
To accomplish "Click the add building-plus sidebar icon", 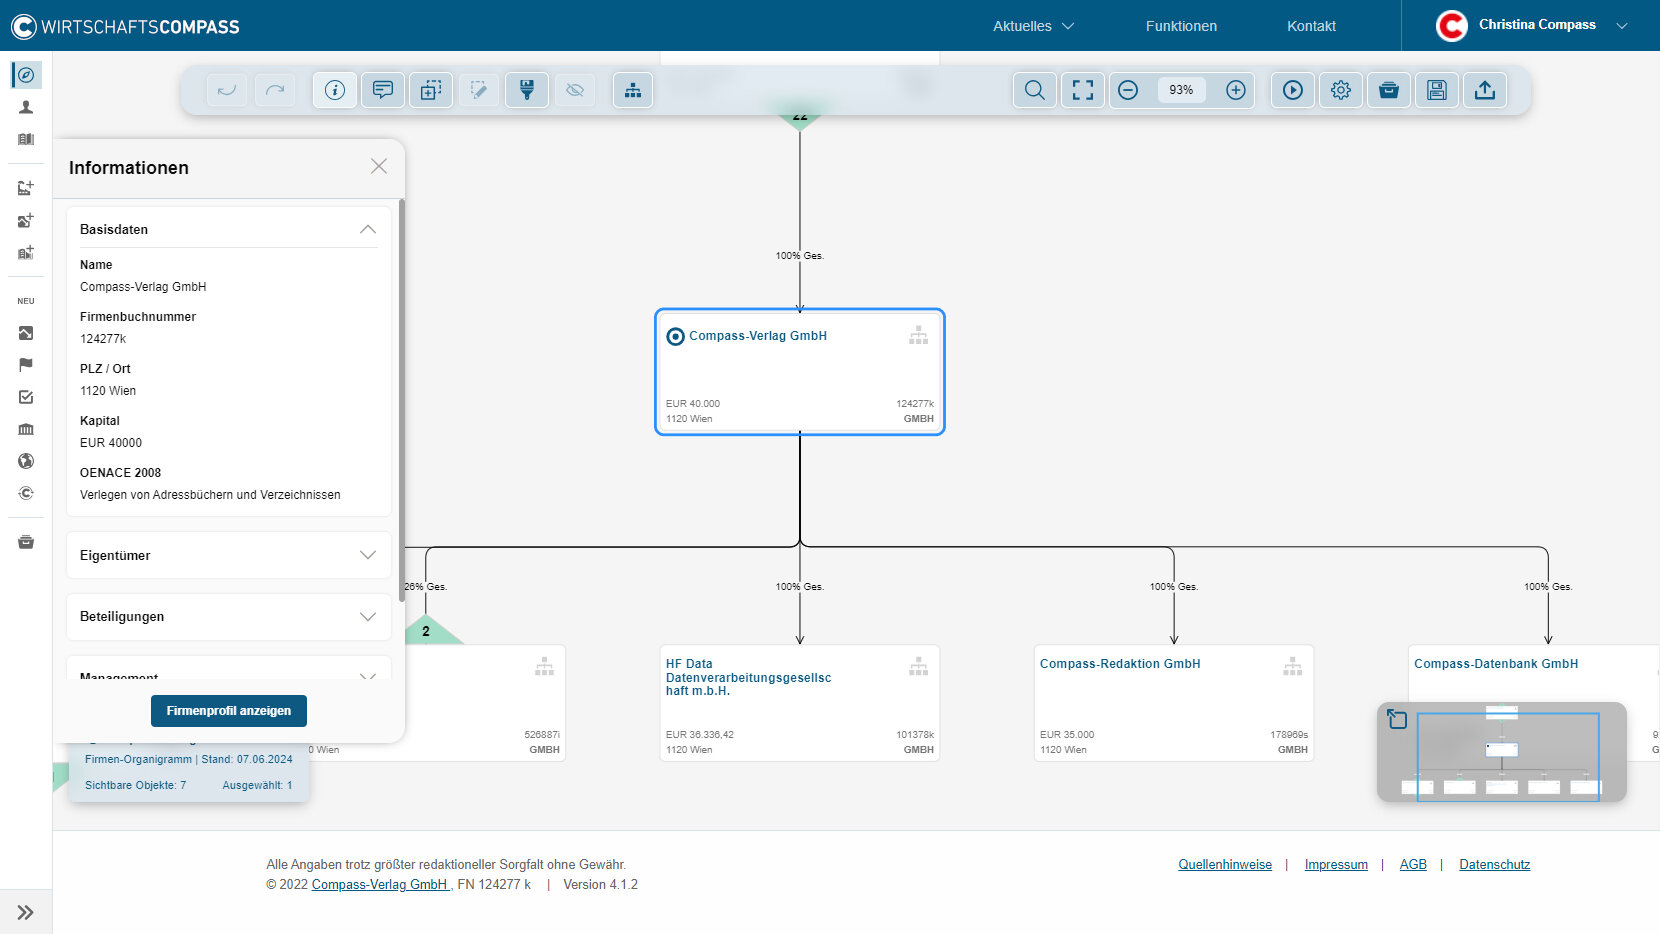I will pyautogui.click(x=26, y=252).
